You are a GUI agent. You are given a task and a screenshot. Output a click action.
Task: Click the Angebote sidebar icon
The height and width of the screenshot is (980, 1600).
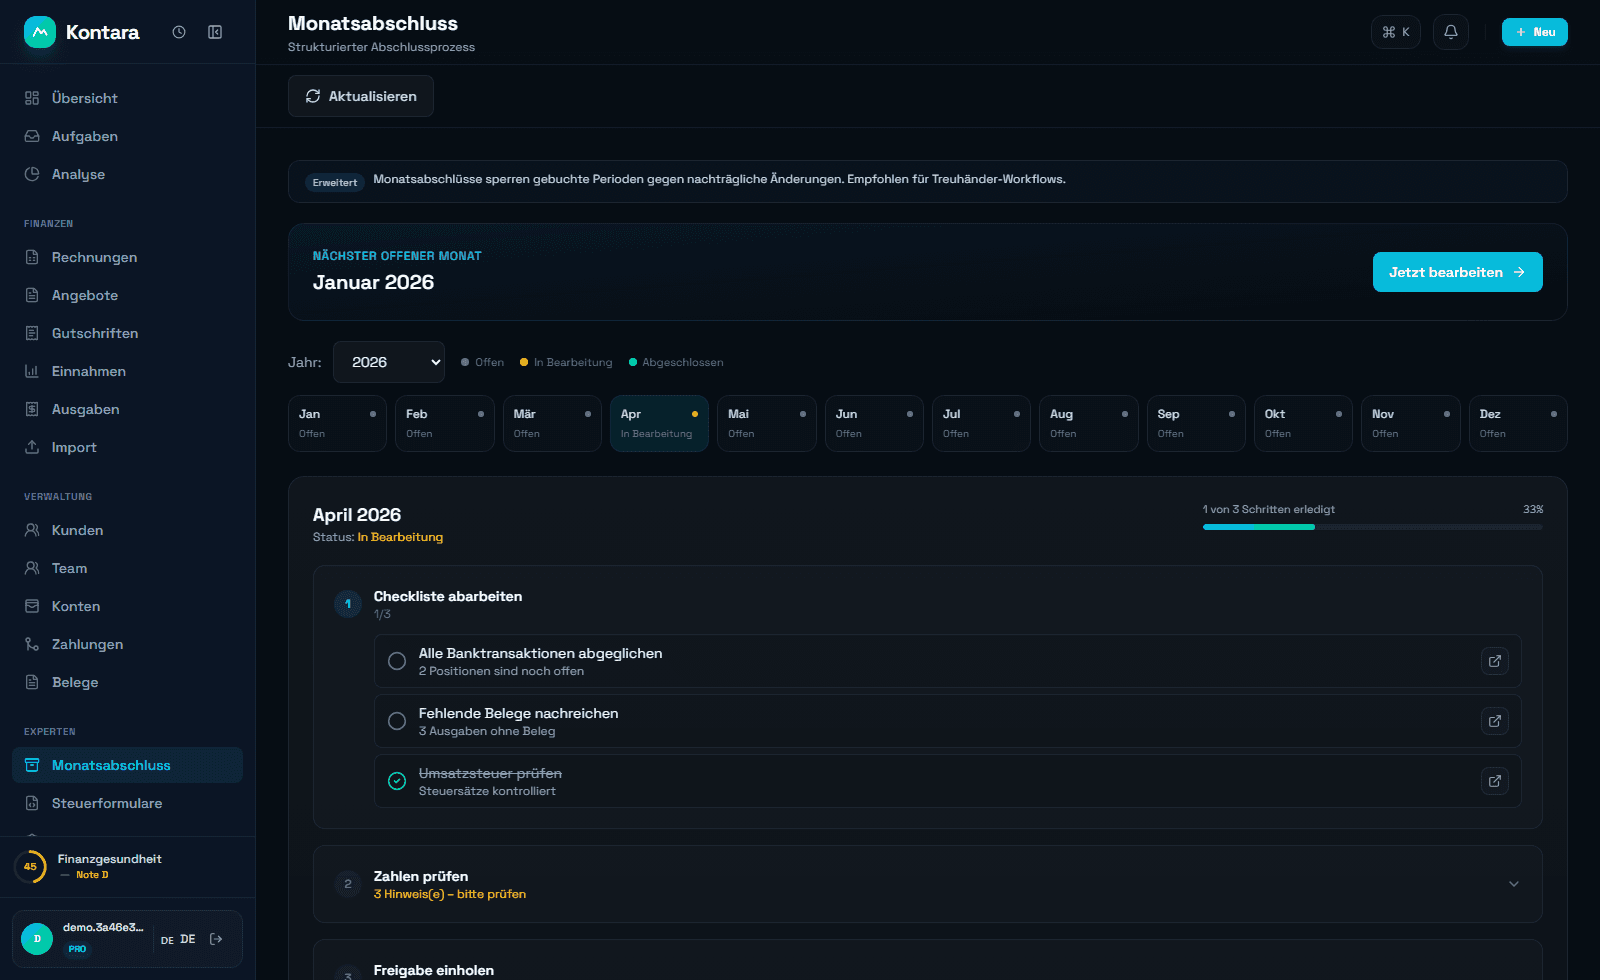click(x=32, y=295)
